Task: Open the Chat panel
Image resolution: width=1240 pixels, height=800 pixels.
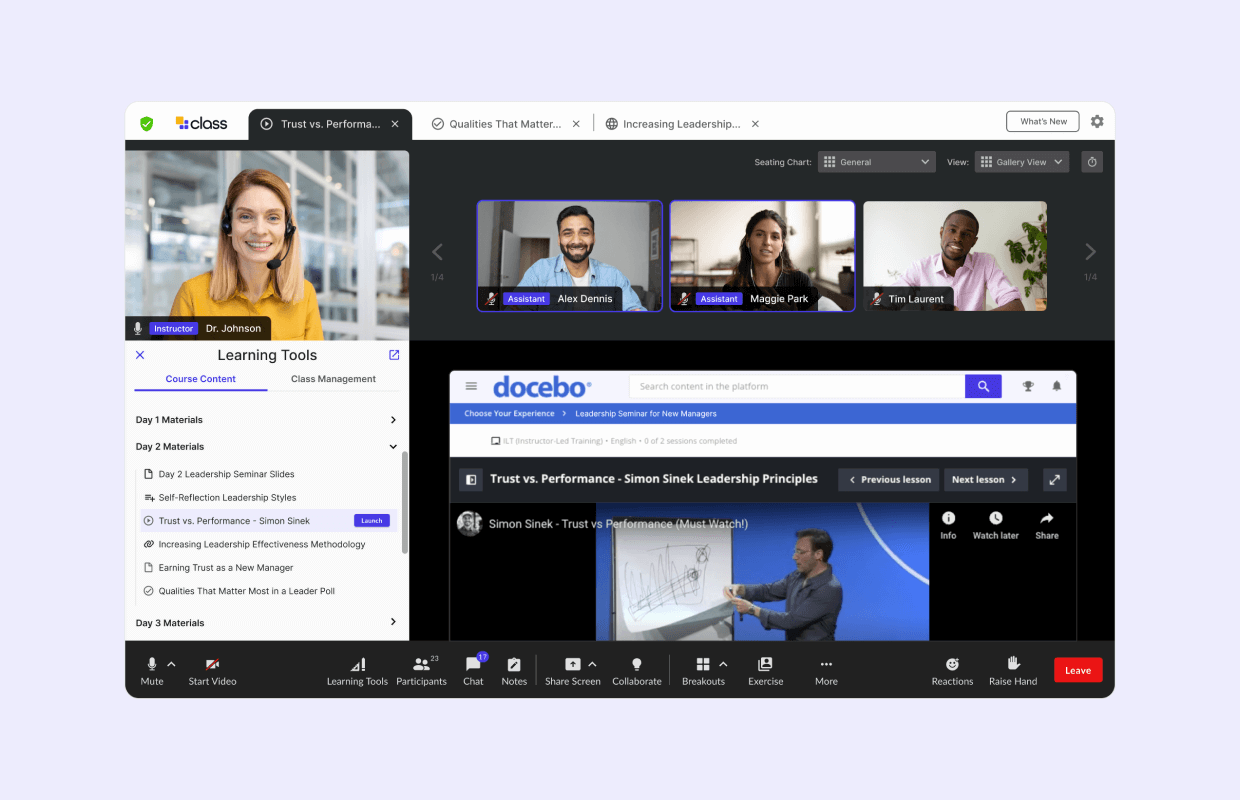Action: [473, 670]
